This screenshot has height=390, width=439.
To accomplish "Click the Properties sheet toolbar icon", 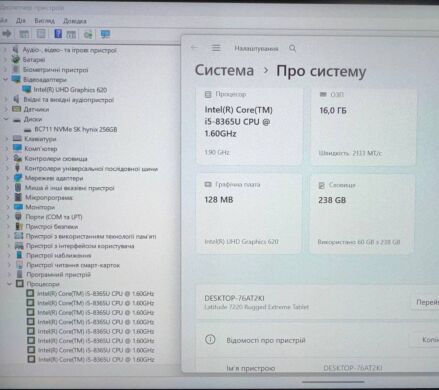I will [x=41, y=34].
